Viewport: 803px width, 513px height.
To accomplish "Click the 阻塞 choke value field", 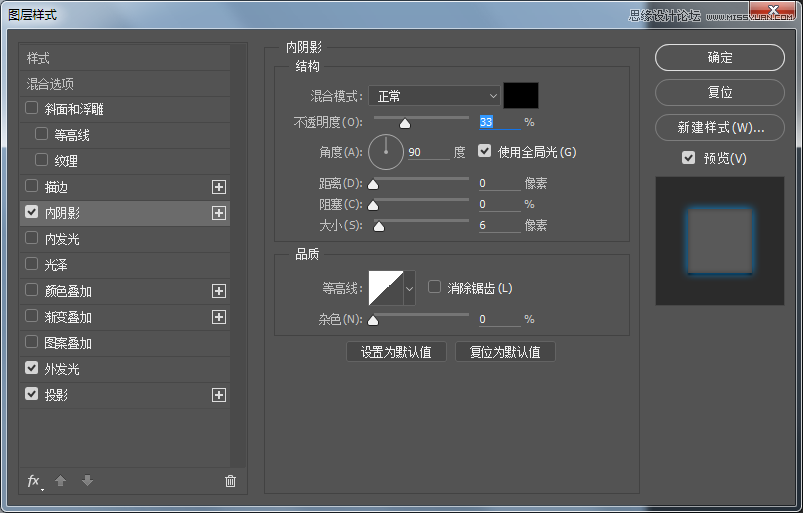I will [x=499, y=204].
